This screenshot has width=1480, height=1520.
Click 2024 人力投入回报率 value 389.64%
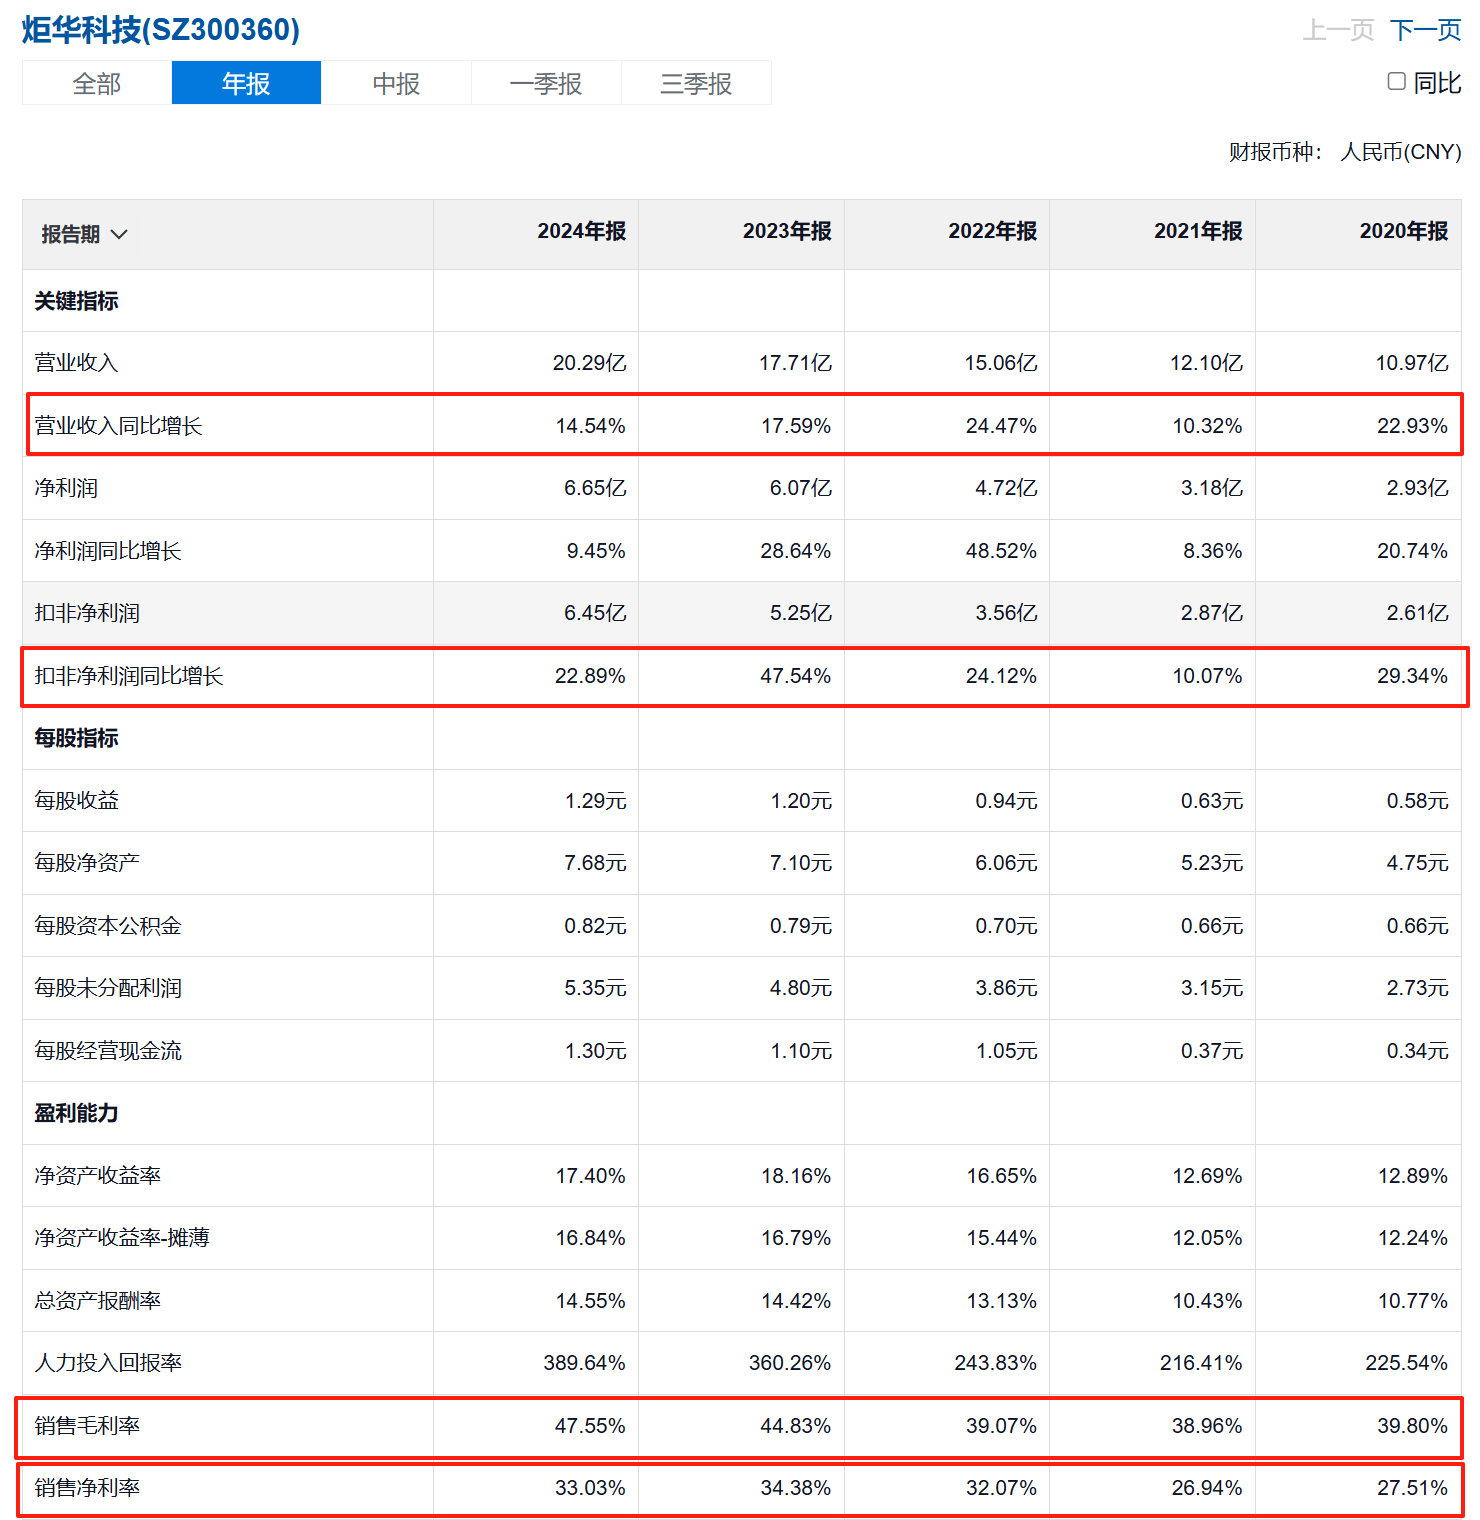click(x=584, y=1363)
